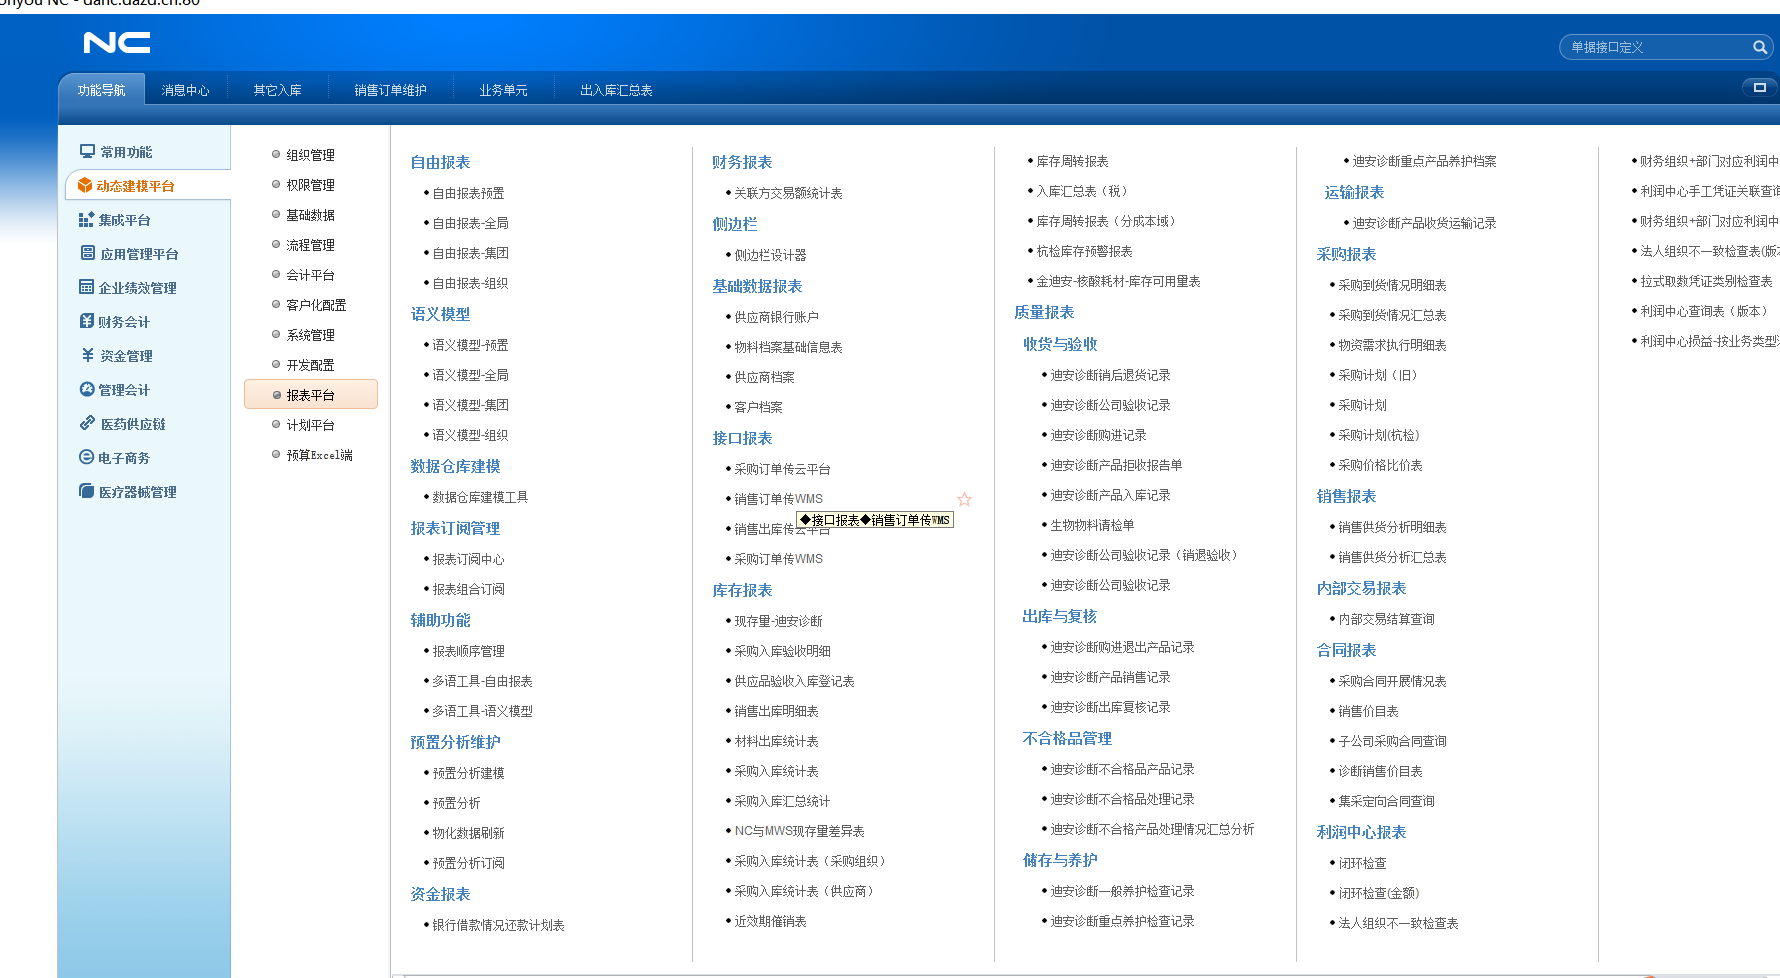This screenshot has width=1780, height=978.
Task: Select 基础数据 in the submenu
Action: [x=310, y=215]
